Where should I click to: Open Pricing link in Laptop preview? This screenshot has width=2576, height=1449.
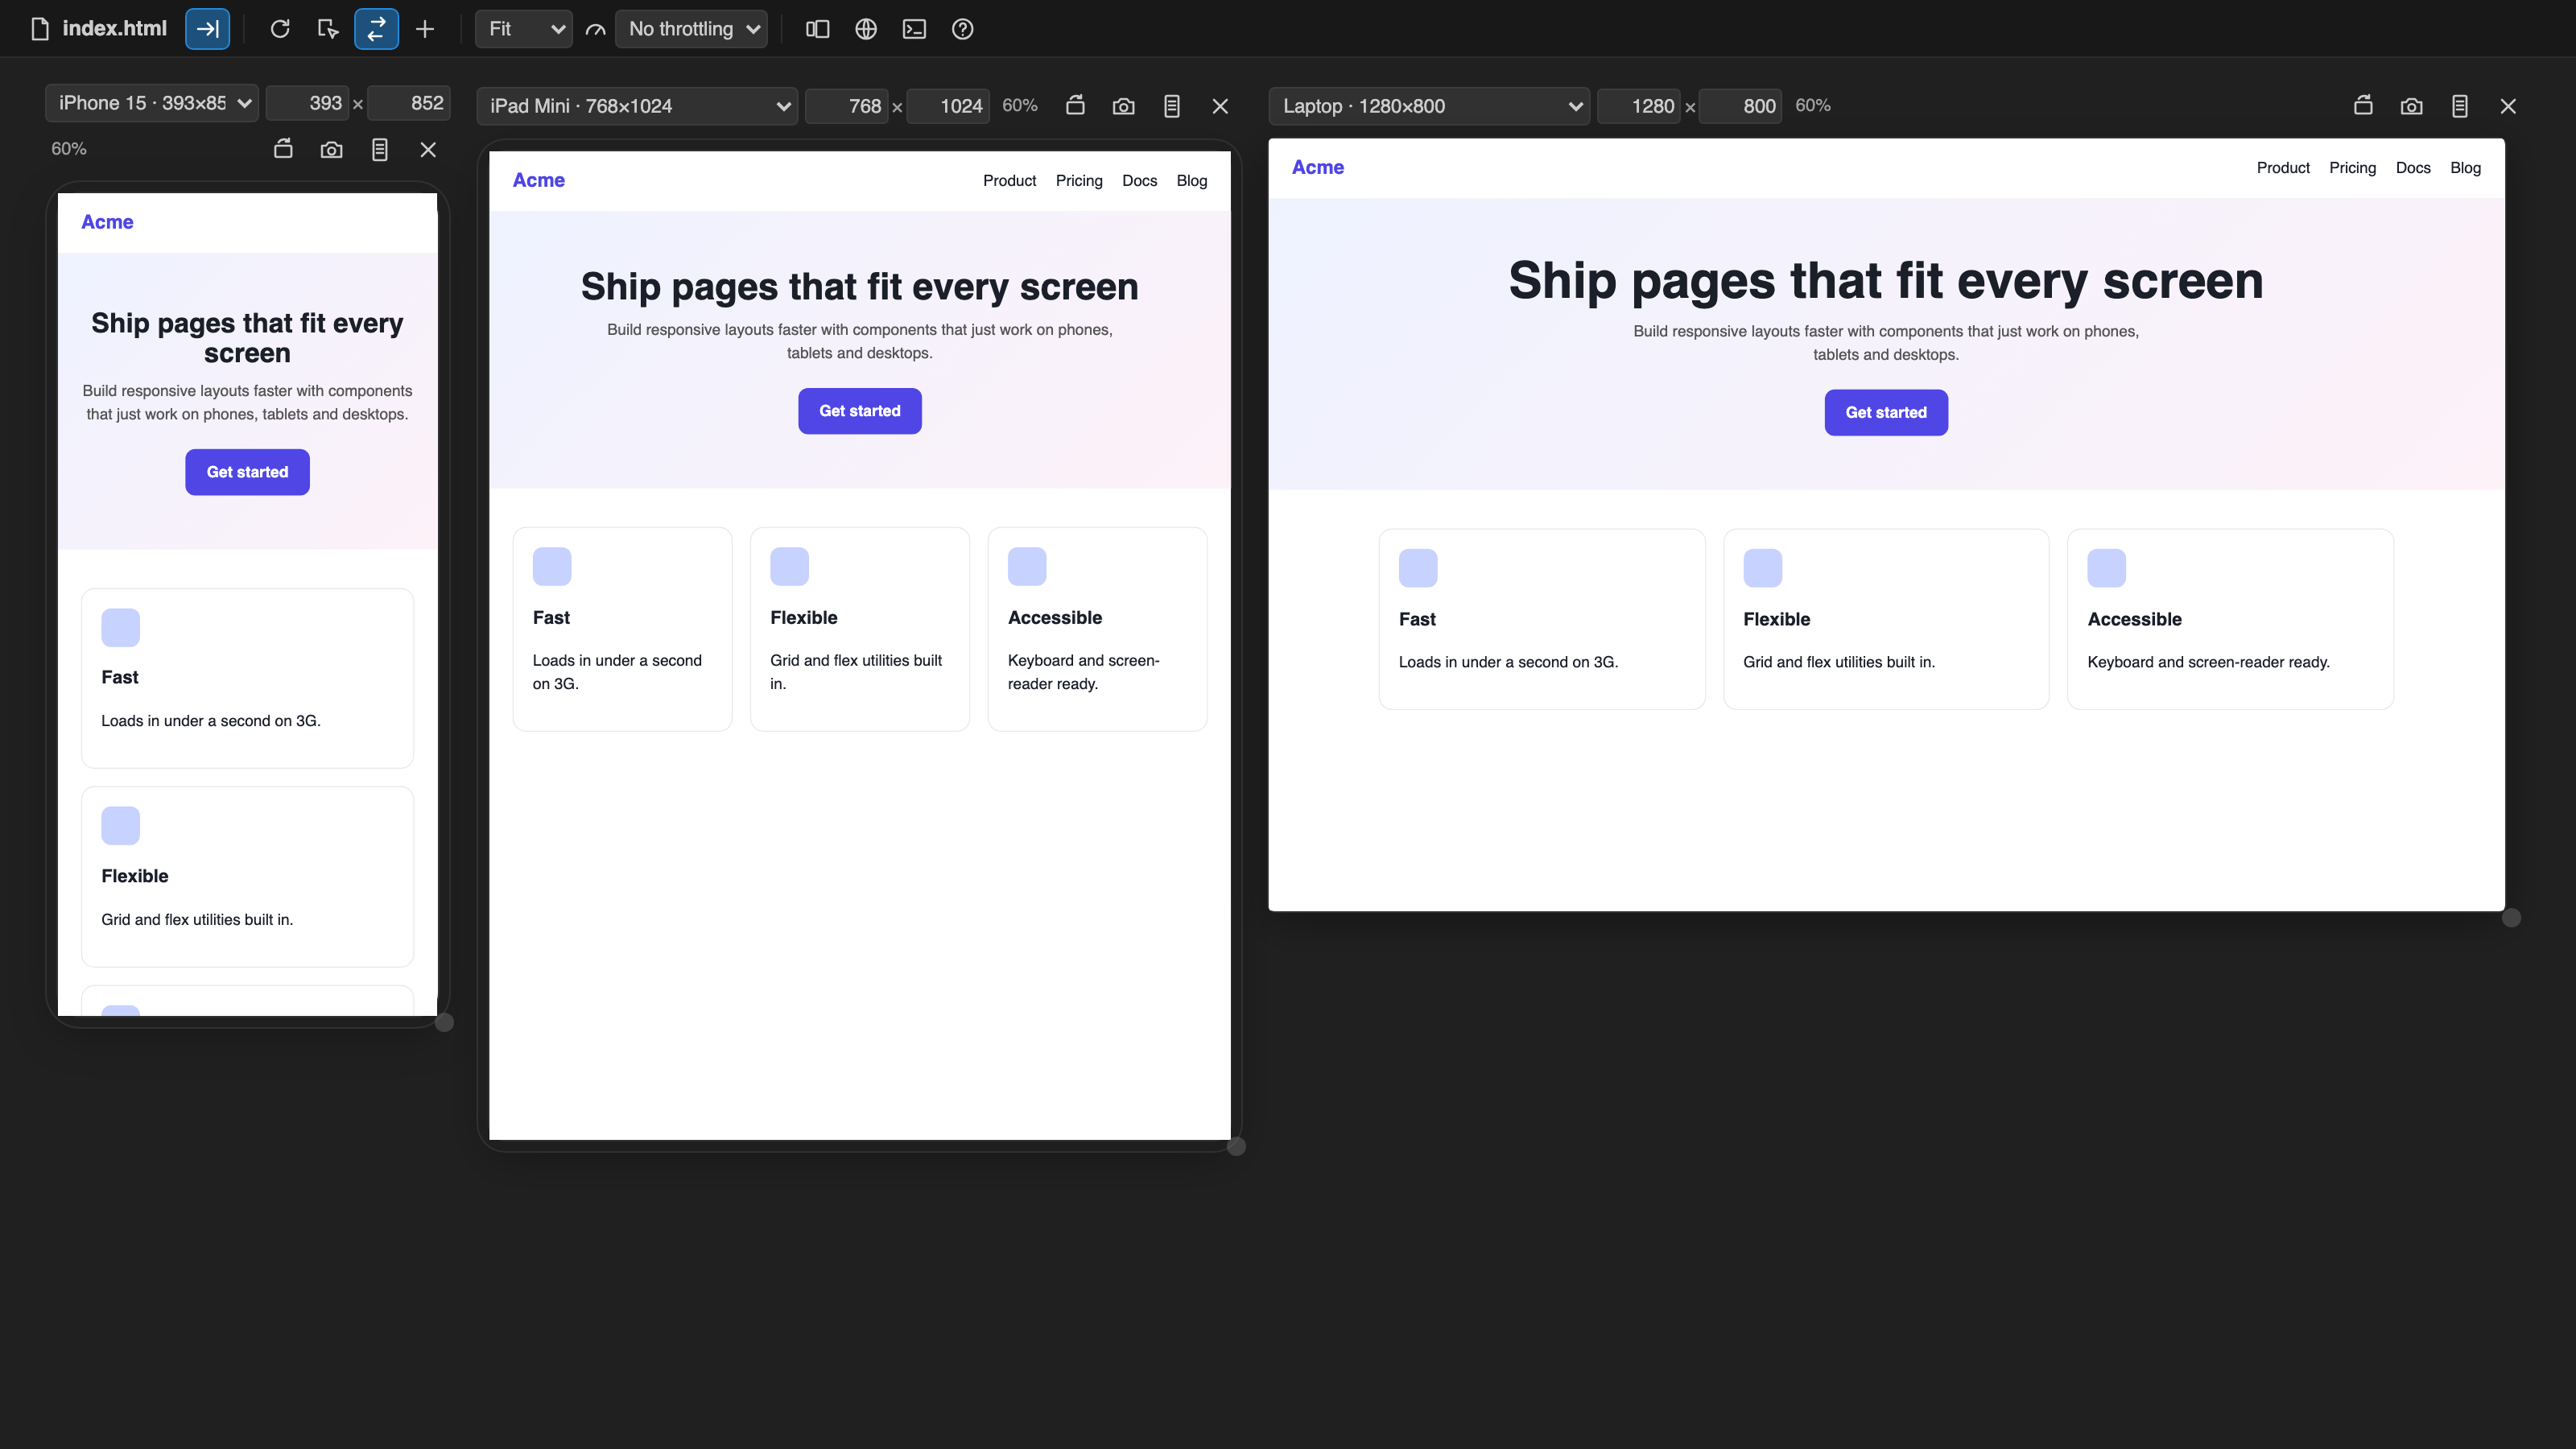pyautogui.click(x=2352, y=168)
